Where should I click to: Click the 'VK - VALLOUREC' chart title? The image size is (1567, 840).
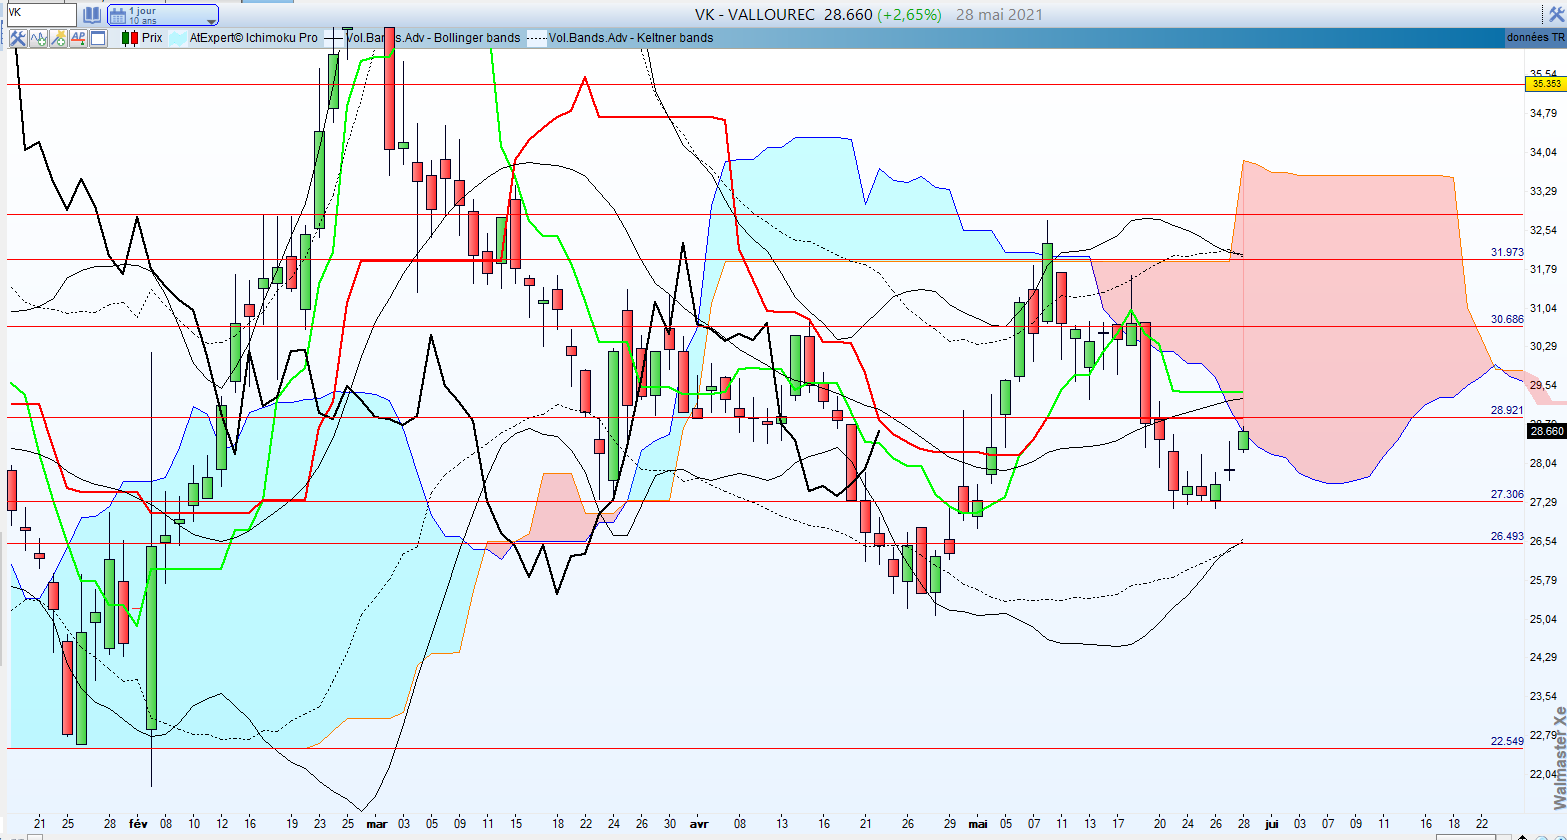pos(756,14)
